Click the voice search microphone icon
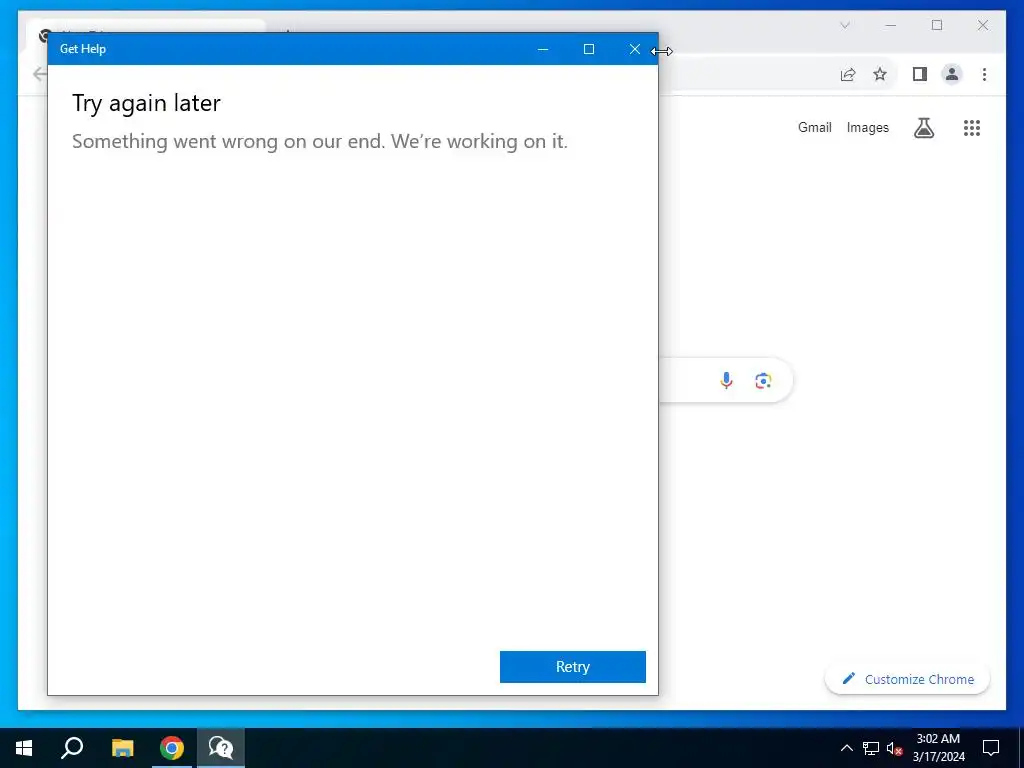1024x768 pixels. 726,380
